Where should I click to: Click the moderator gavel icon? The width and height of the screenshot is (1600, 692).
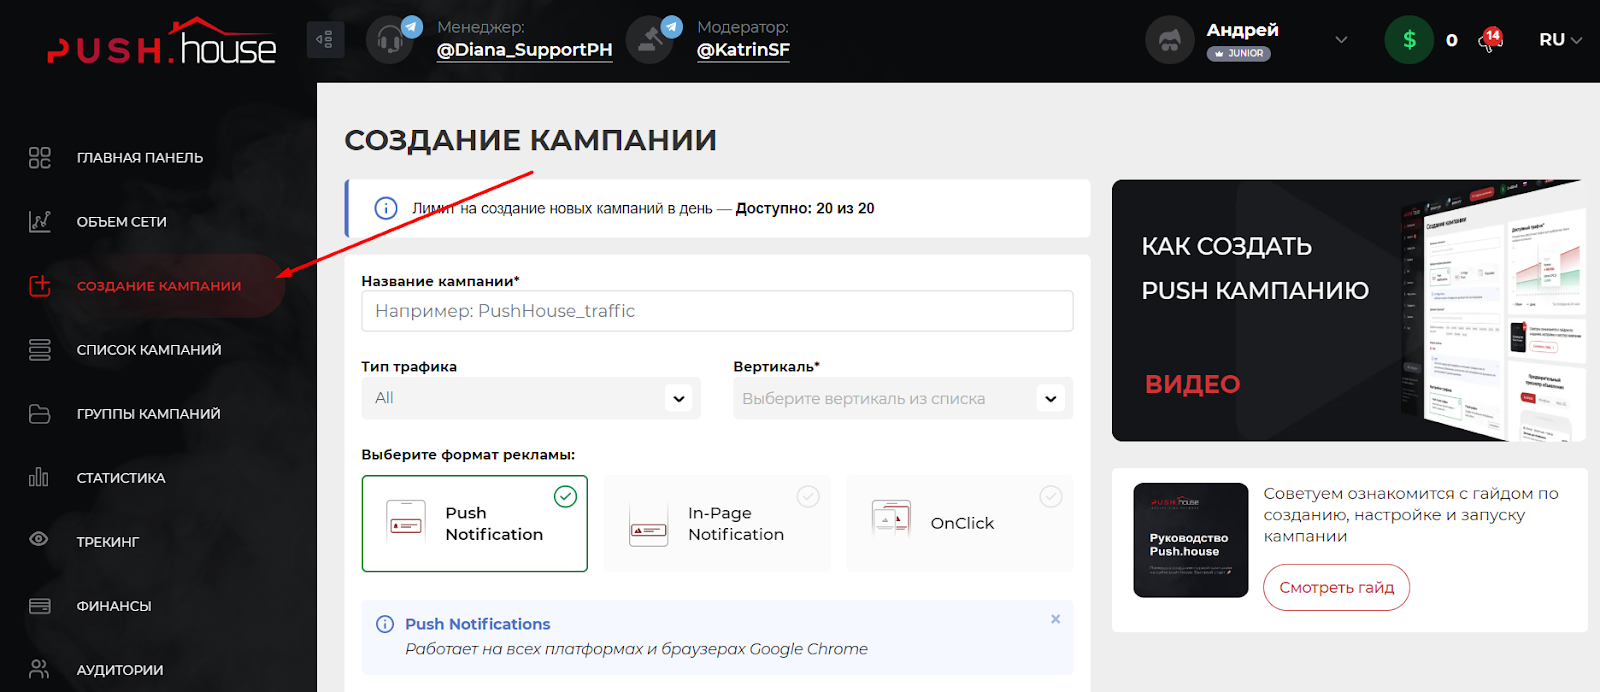651,40
